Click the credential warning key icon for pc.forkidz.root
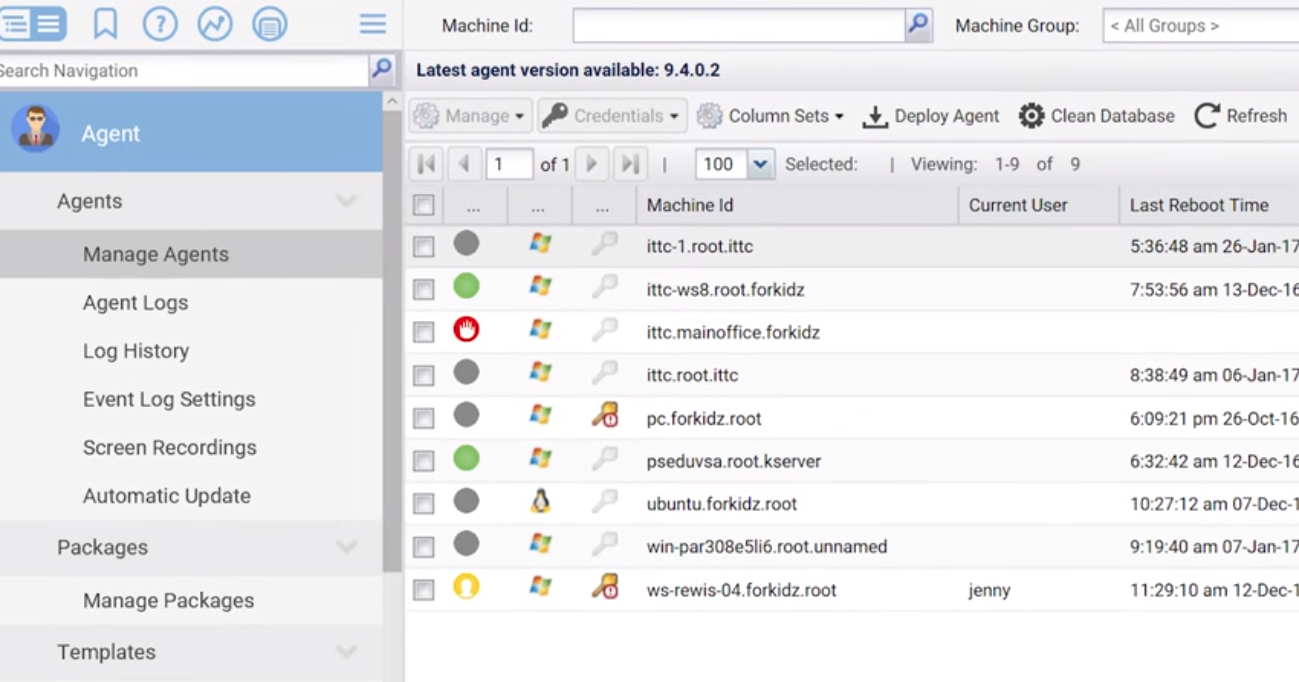The height and width of the screenshot is (682, 1299). point(605,415)
